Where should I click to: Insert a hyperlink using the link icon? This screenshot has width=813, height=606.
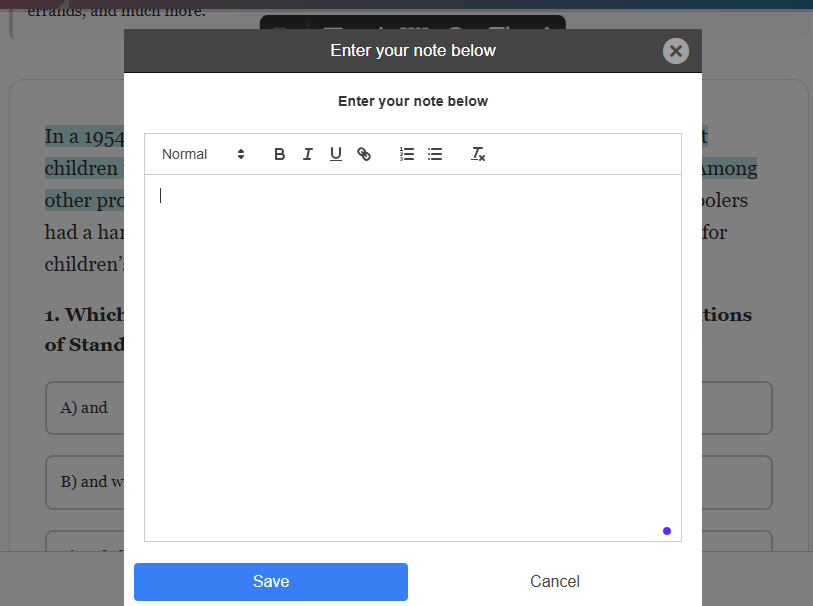coord(364,154)
